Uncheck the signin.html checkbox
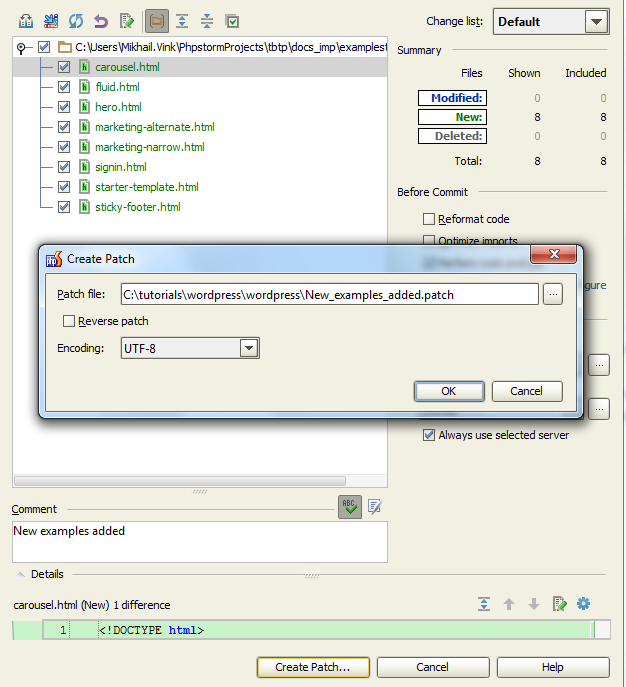626x687 pixels. tap(64, 166)
